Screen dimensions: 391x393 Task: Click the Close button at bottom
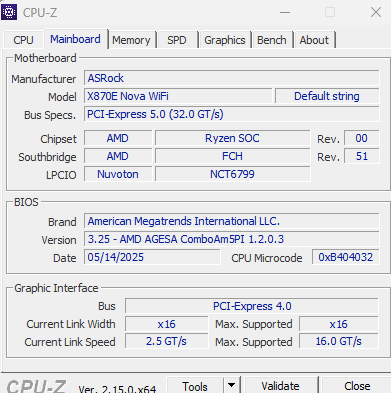pyautogui.click(x=356, y=385)
